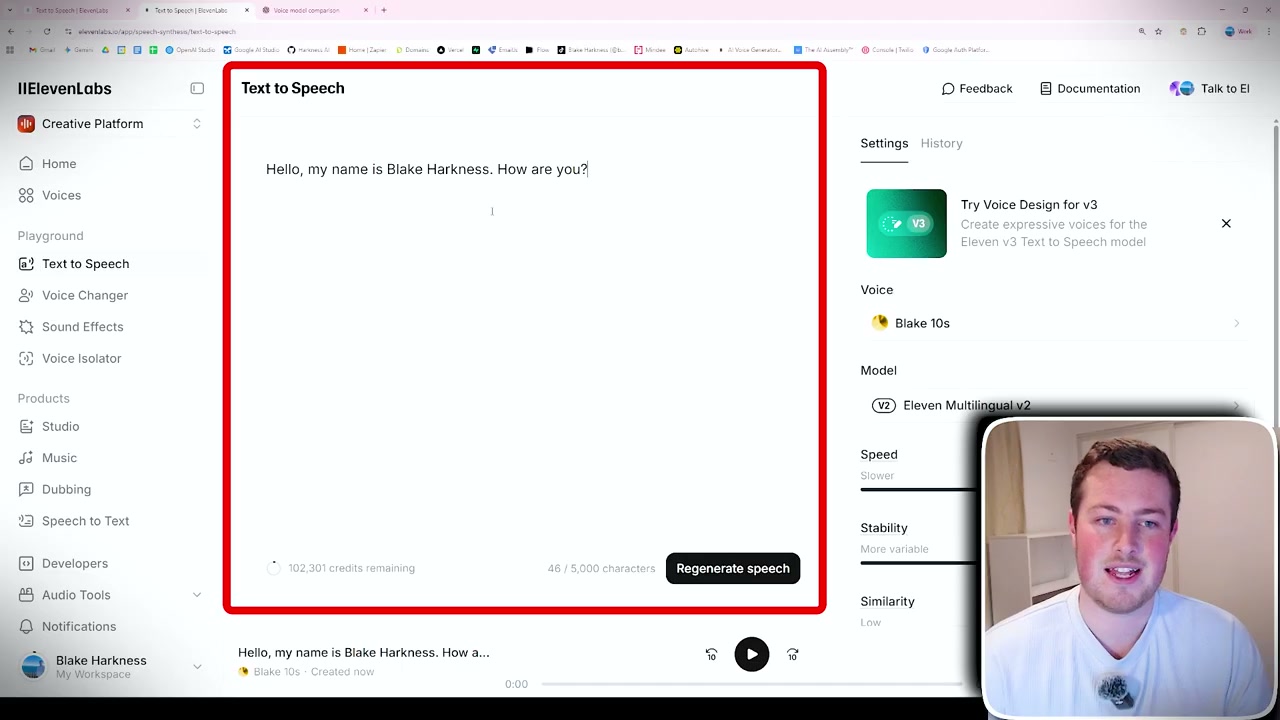The width and height of the screenshot is (1280, 720).
Task: Click the Voice Design v3 thumbnail
Action: tap(906, 223)
